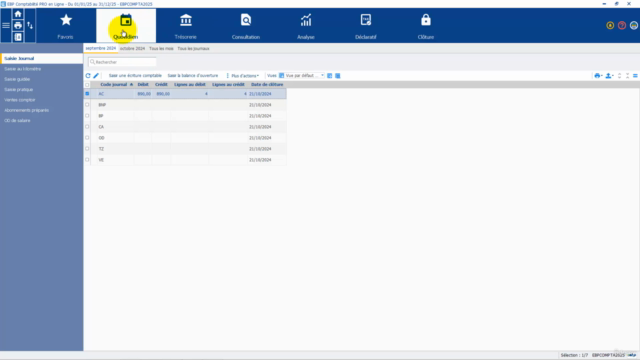Viewport: 640px width, 360px height.
Task: Go to the home icon
Action: pos(18,14)
